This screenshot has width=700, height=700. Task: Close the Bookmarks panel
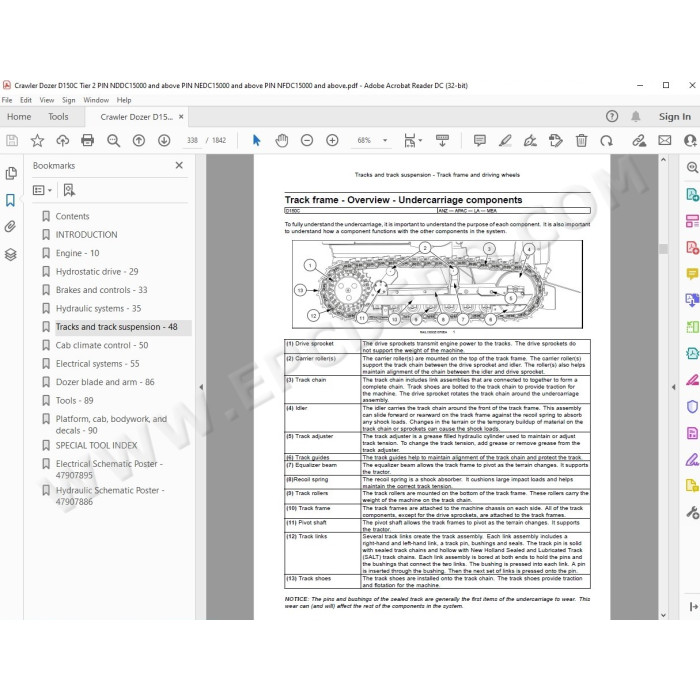click(x=179, y=165)
